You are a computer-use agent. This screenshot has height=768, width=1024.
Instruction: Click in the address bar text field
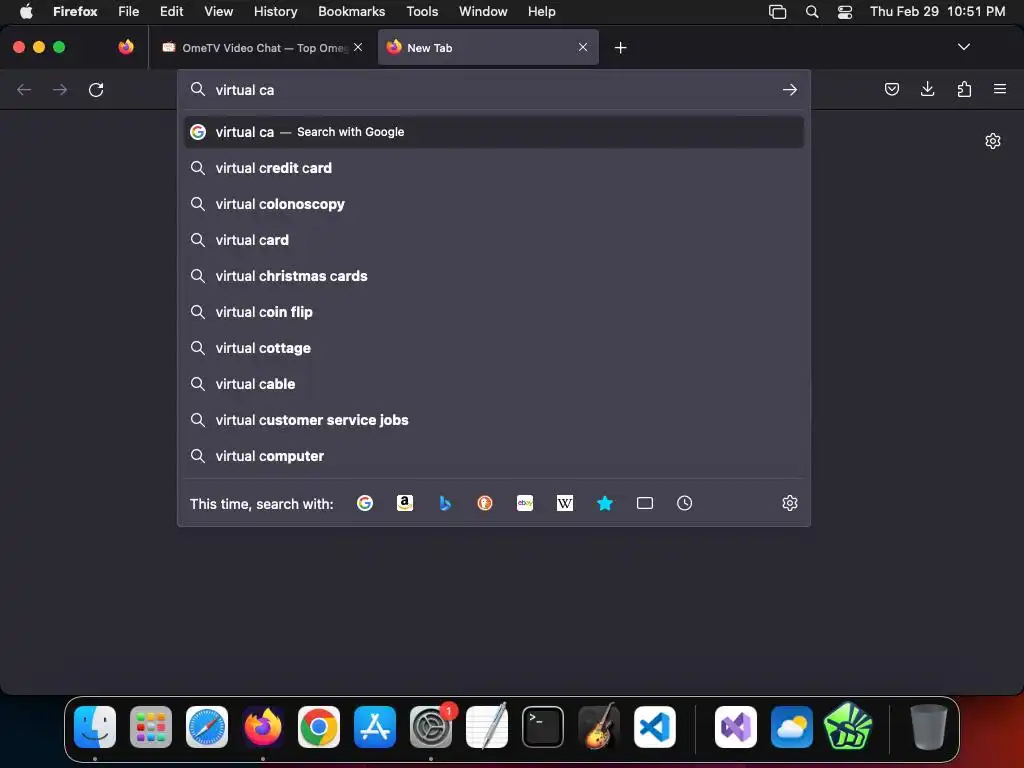click(493, 89)
